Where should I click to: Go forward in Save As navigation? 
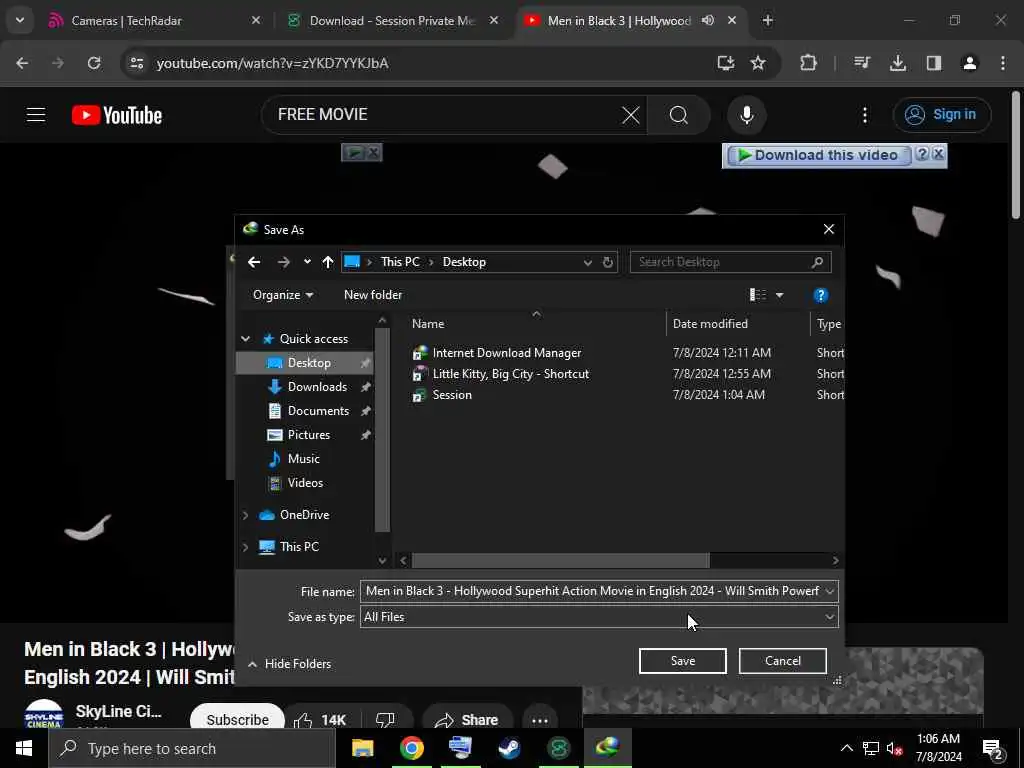[x=283, y=263]
